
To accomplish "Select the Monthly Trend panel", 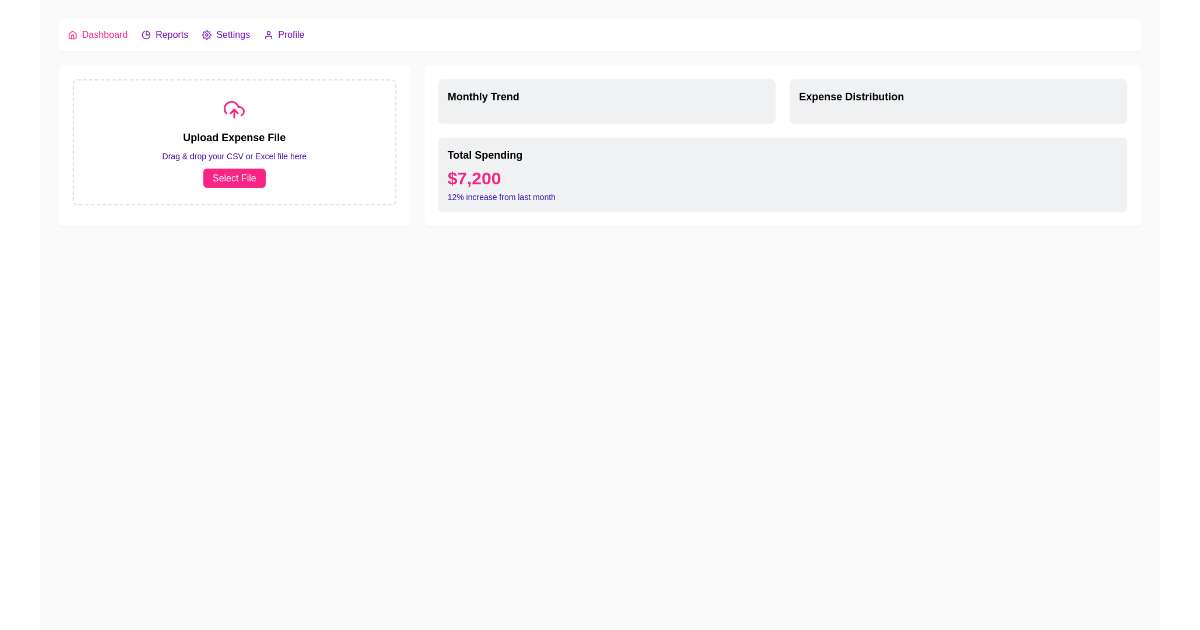I will tap(606, 101).
